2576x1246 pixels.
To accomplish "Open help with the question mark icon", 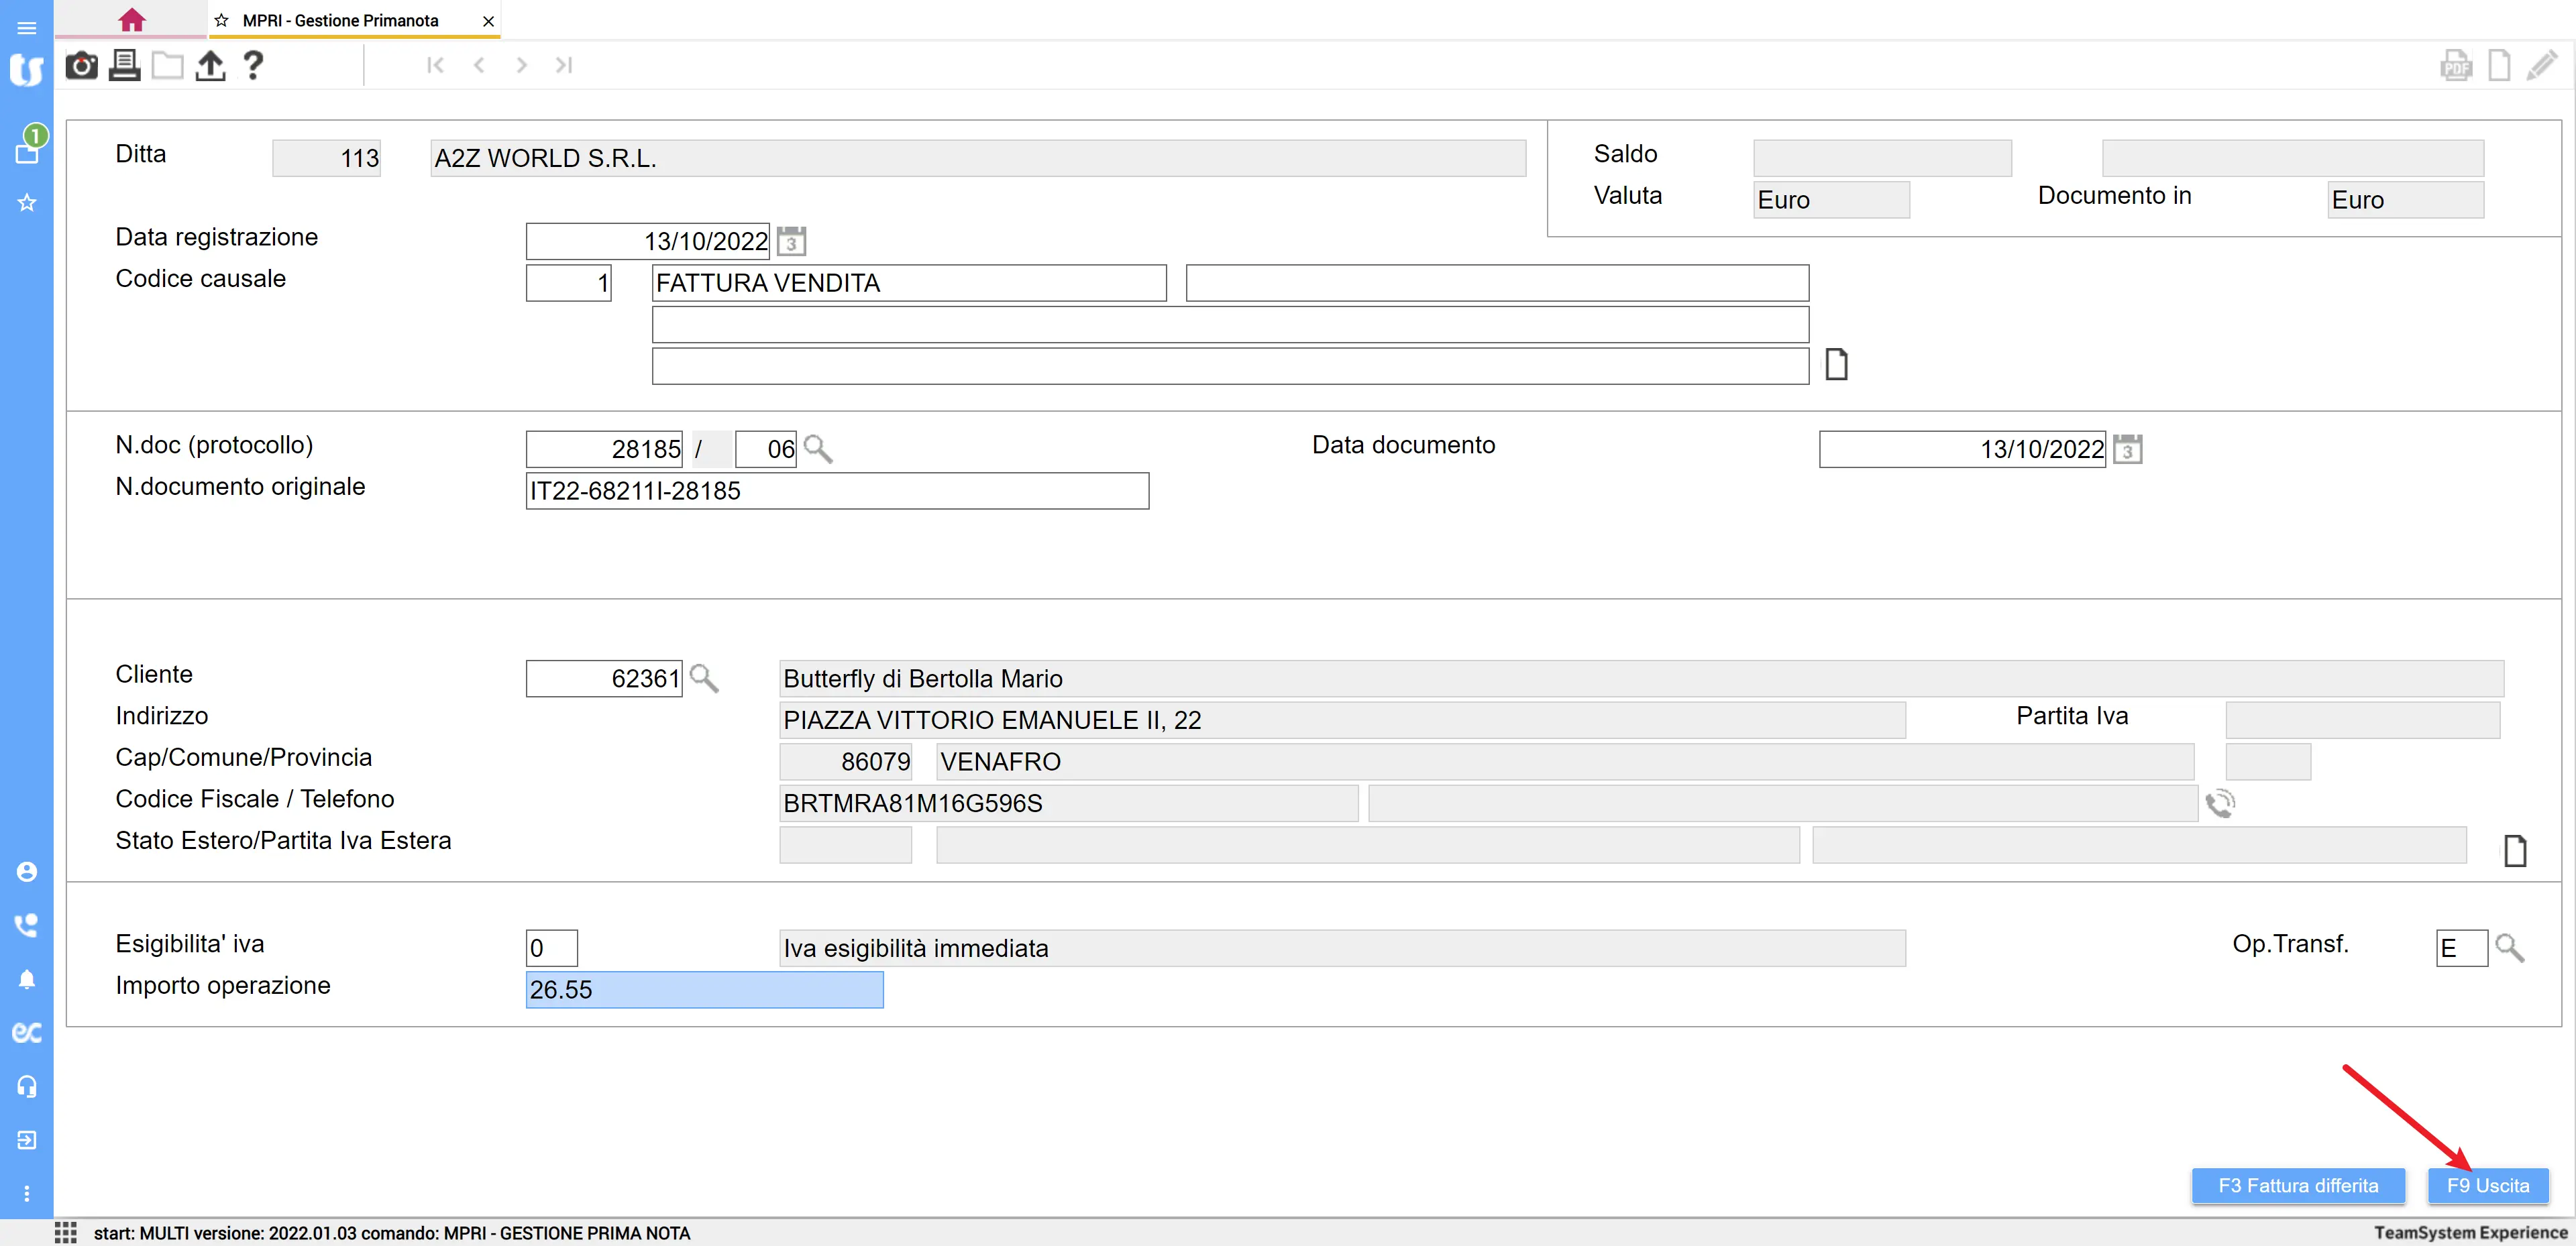I will coord(253,66).
